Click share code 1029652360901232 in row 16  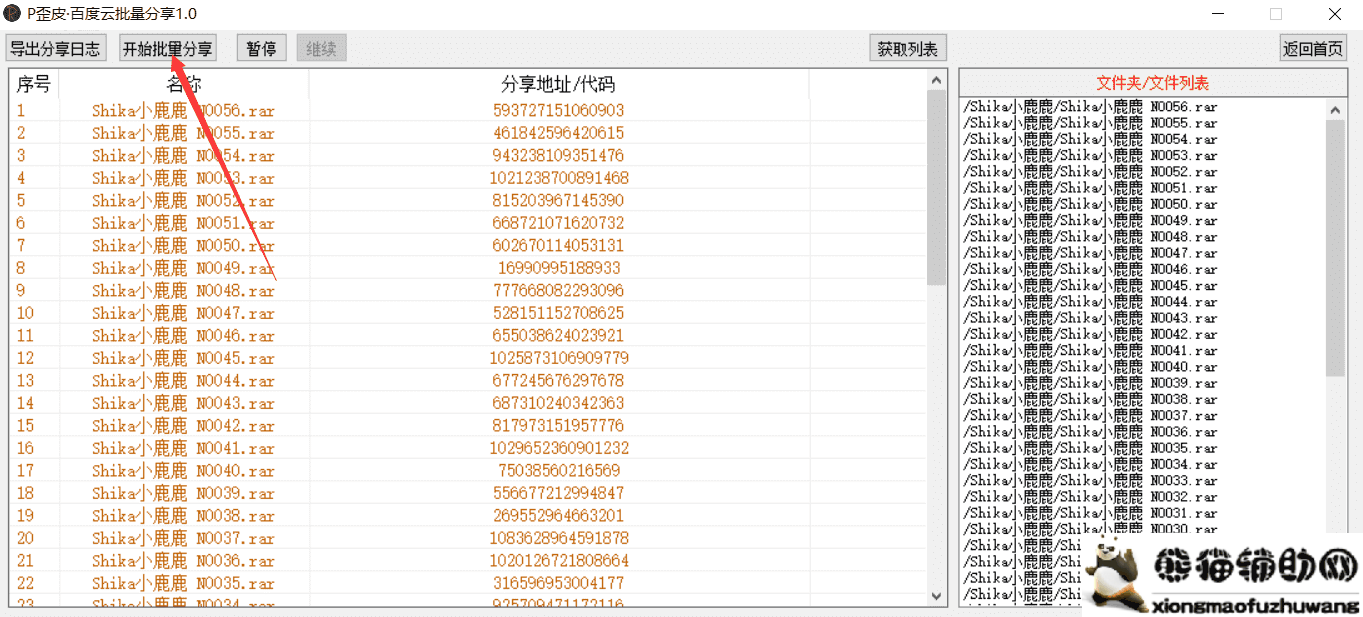click(558, 448)
